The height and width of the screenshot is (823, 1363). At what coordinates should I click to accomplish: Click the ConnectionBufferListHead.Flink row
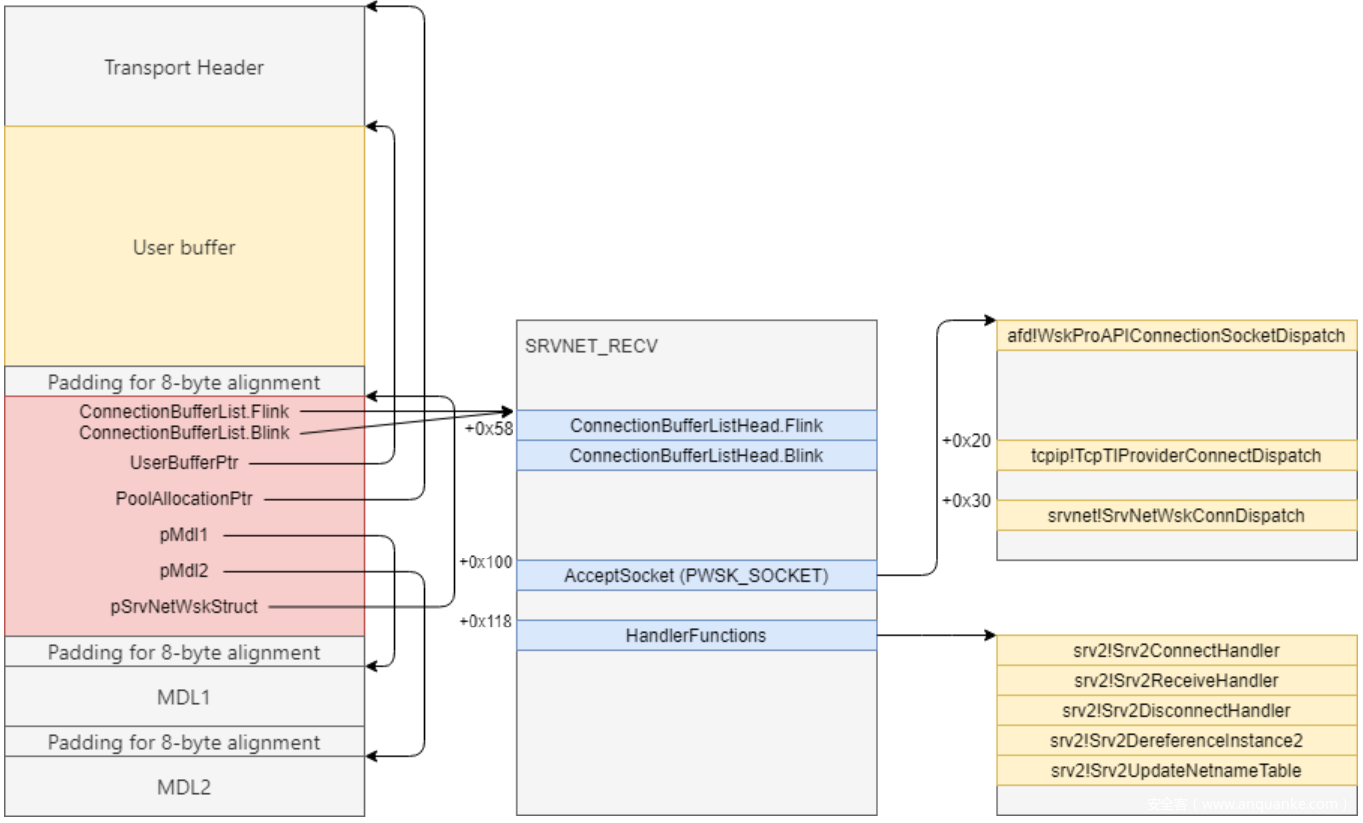[696, 426]
